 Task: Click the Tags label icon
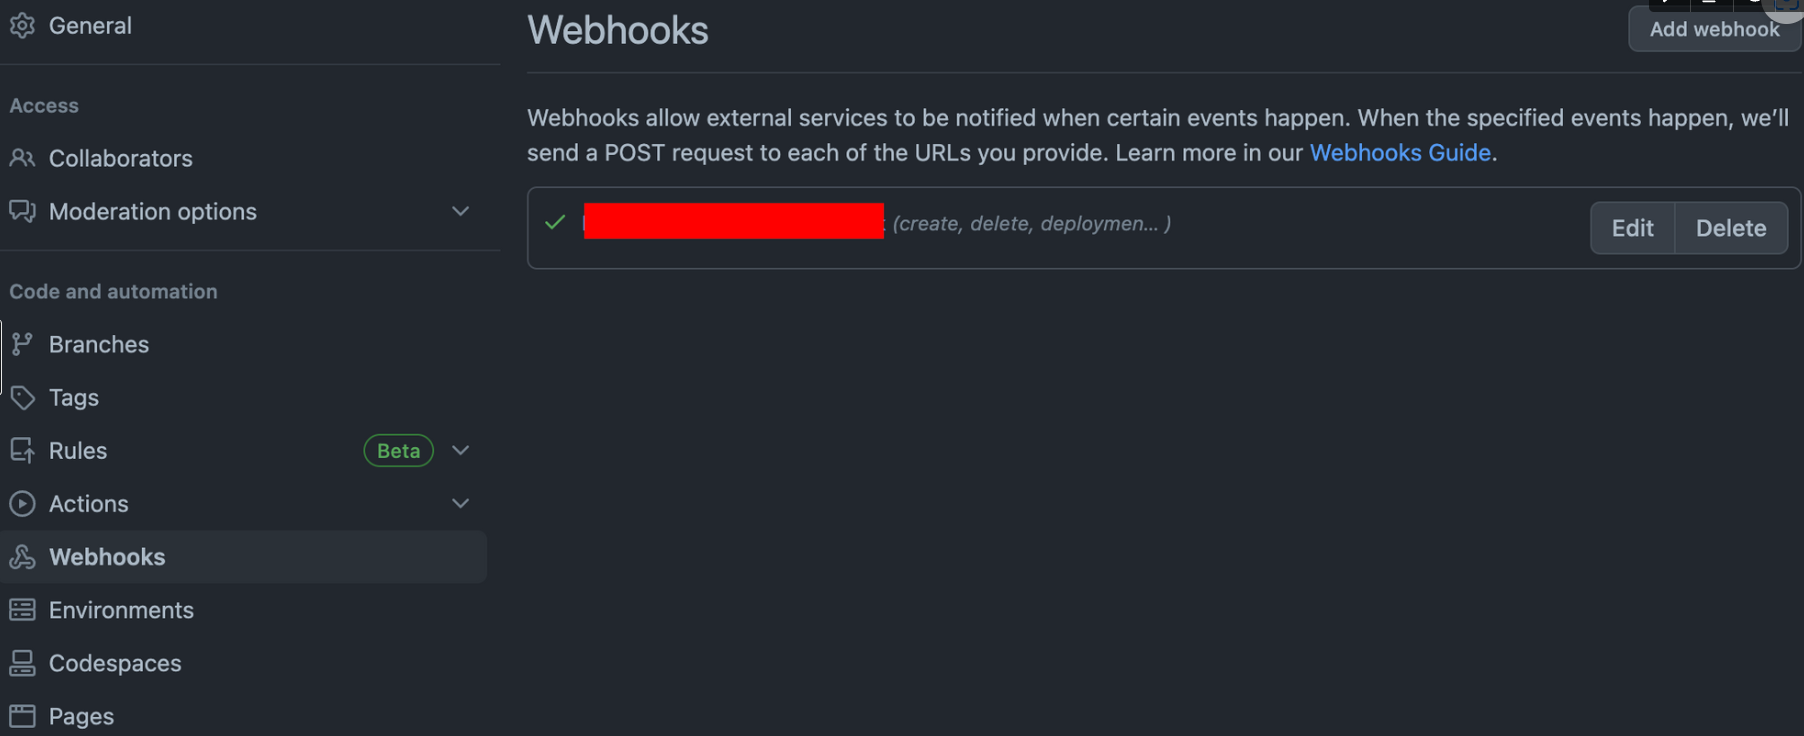[x=22, y=397]
